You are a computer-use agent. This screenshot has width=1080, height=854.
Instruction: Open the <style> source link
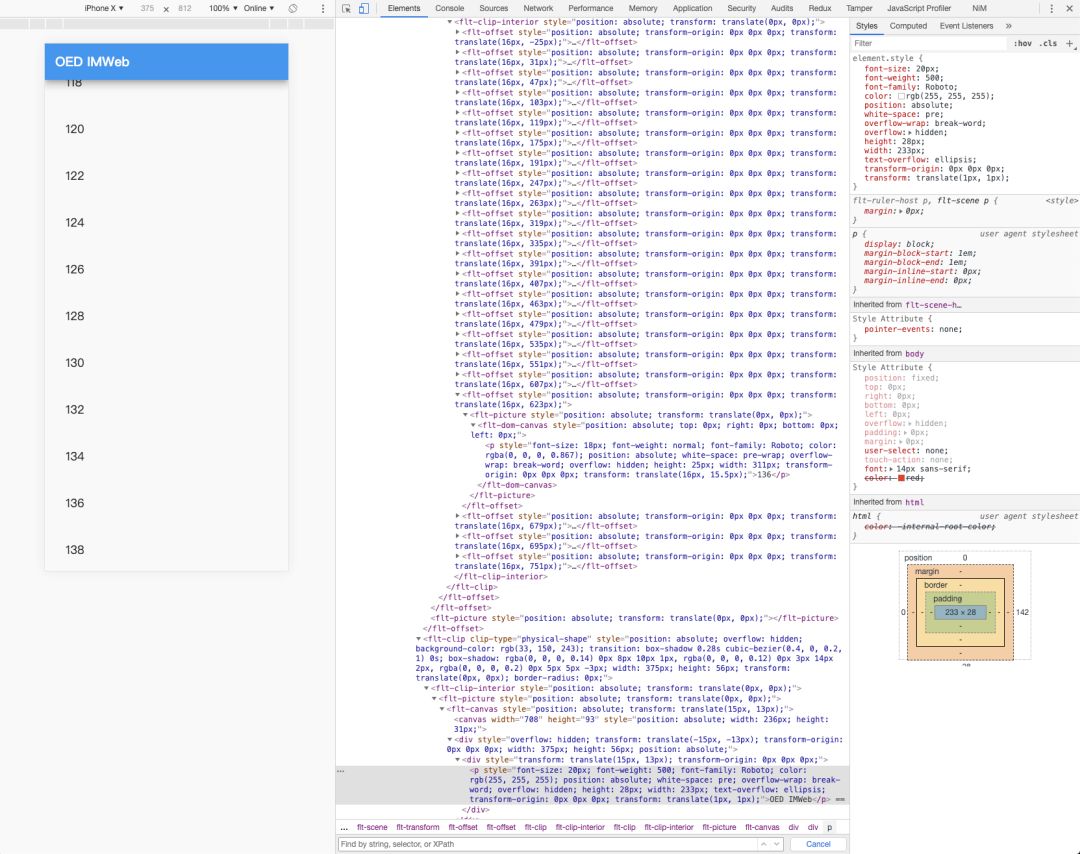pos(1061,200)
